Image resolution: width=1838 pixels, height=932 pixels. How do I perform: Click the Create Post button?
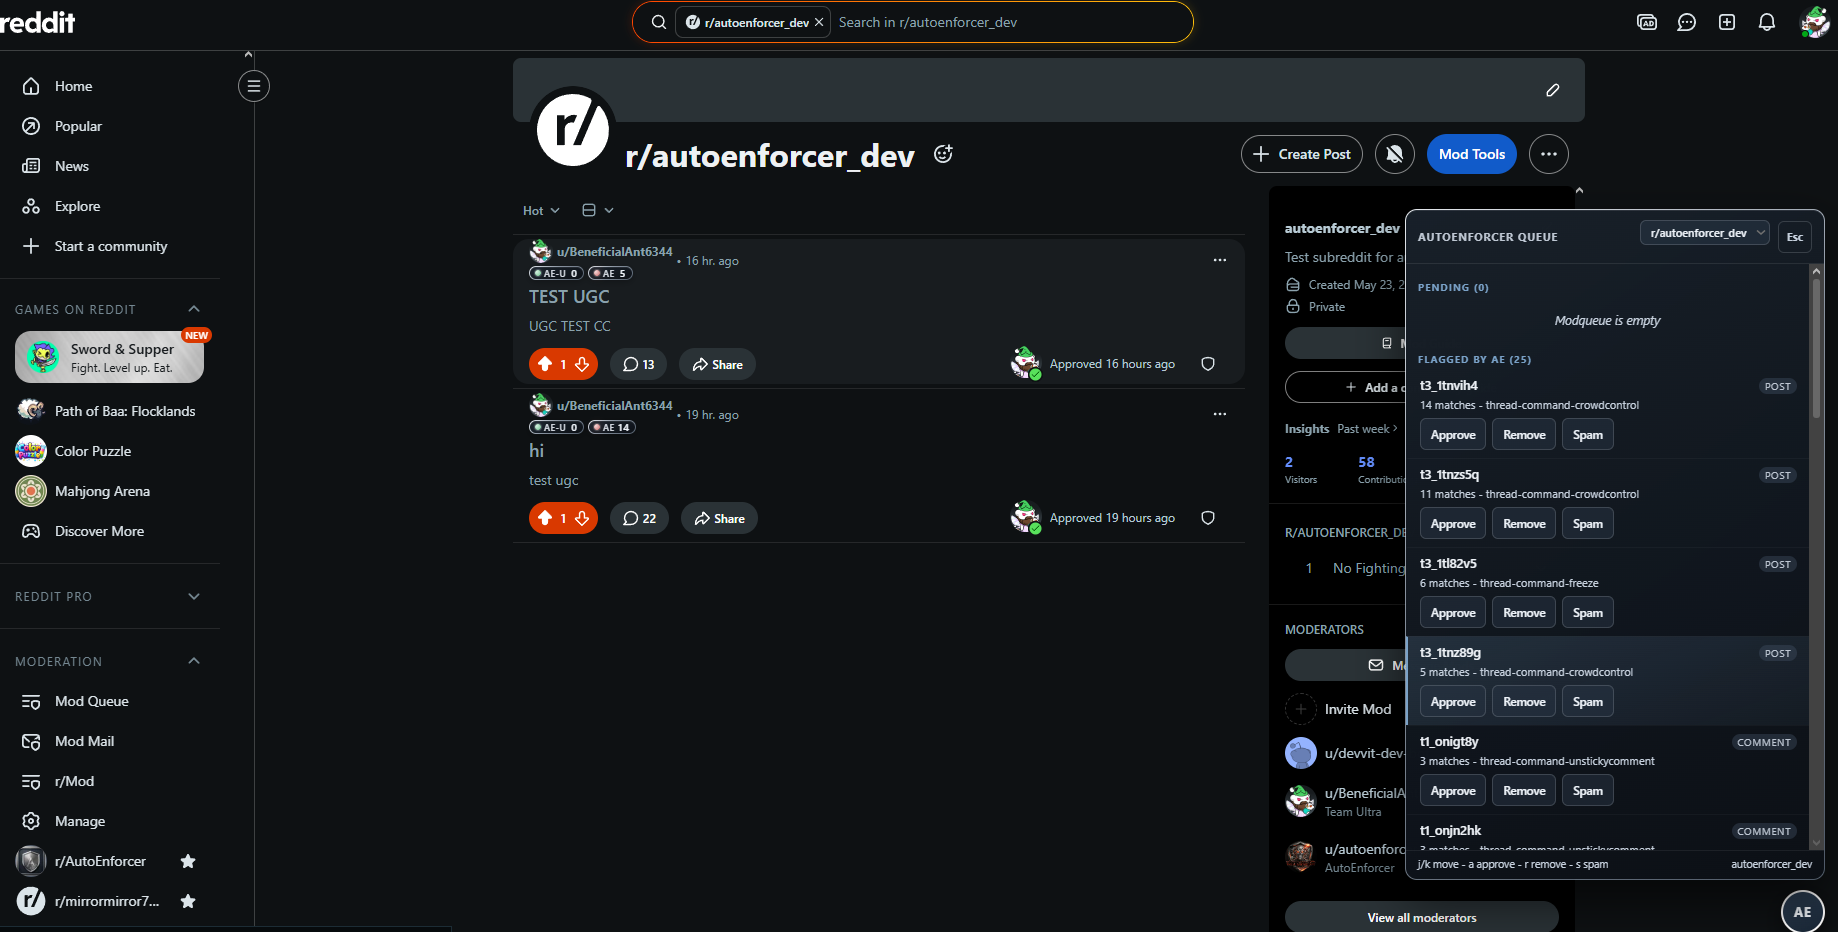[x=1302, y=154]
